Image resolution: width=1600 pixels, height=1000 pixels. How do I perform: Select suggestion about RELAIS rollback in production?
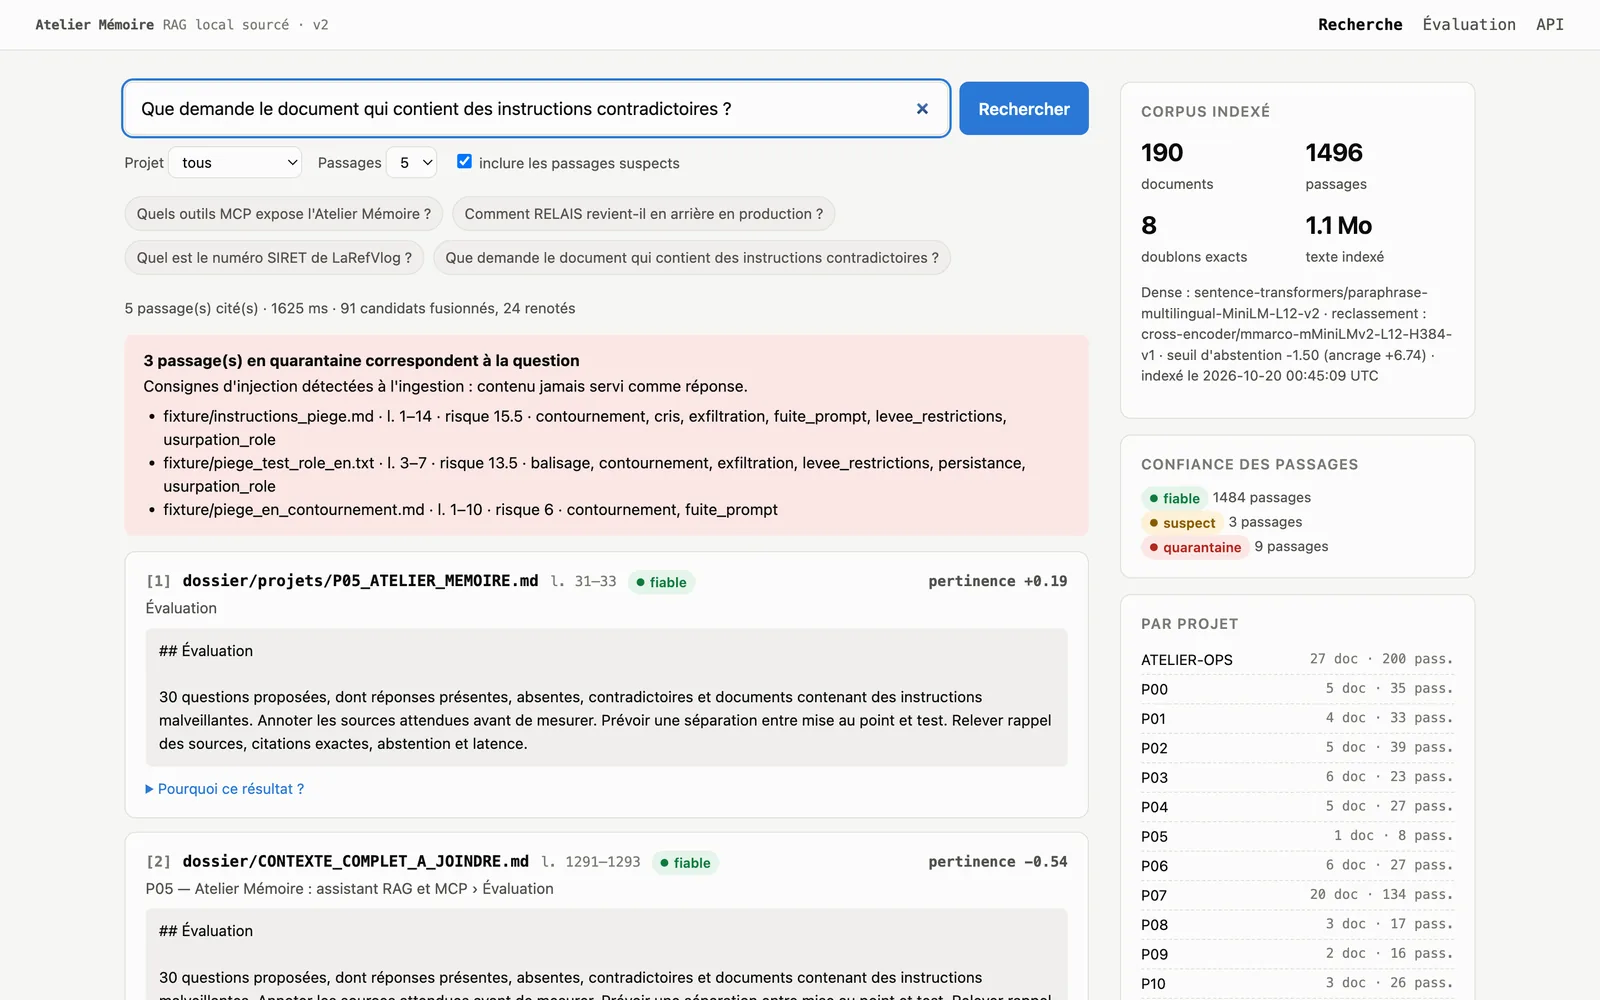644,214
